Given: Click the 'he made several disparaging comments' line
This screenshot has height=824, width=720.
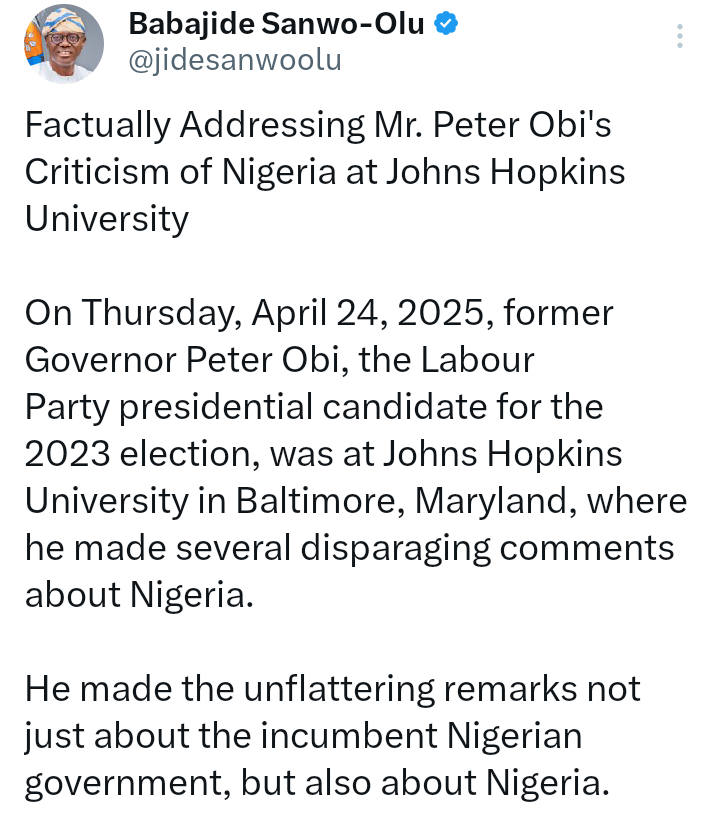Looking at the screenshot, I should (x=349, y=549).
